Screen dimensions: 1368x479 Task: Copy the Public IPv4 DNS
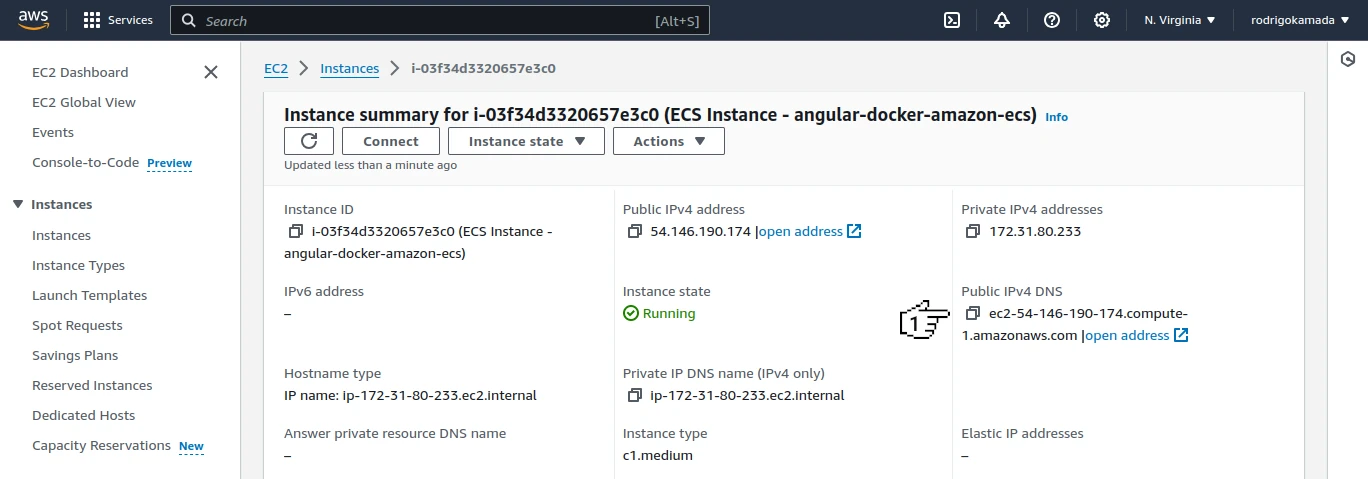(973, 314)
